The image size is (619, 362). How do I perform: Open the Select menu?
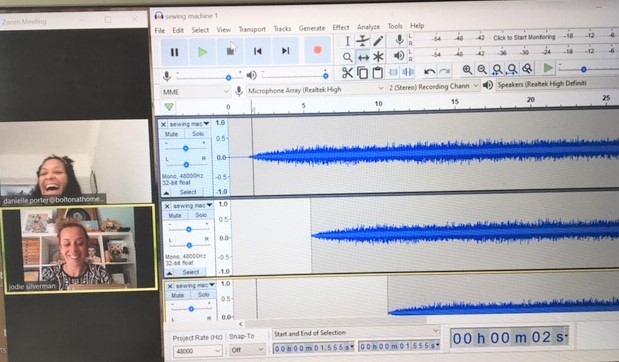click(x=200, y=30)
